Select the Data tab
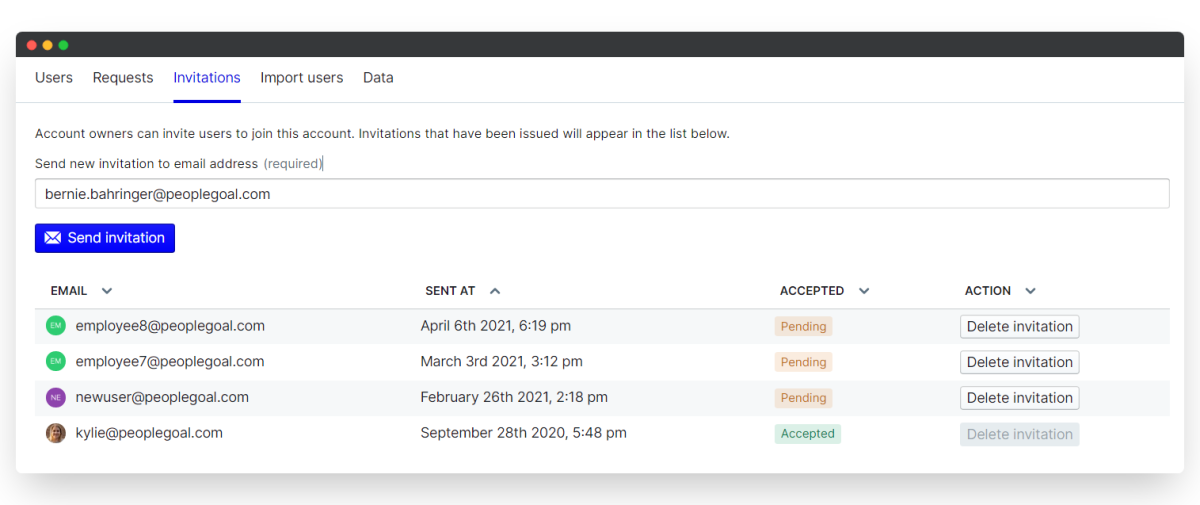 pos(378,78)
